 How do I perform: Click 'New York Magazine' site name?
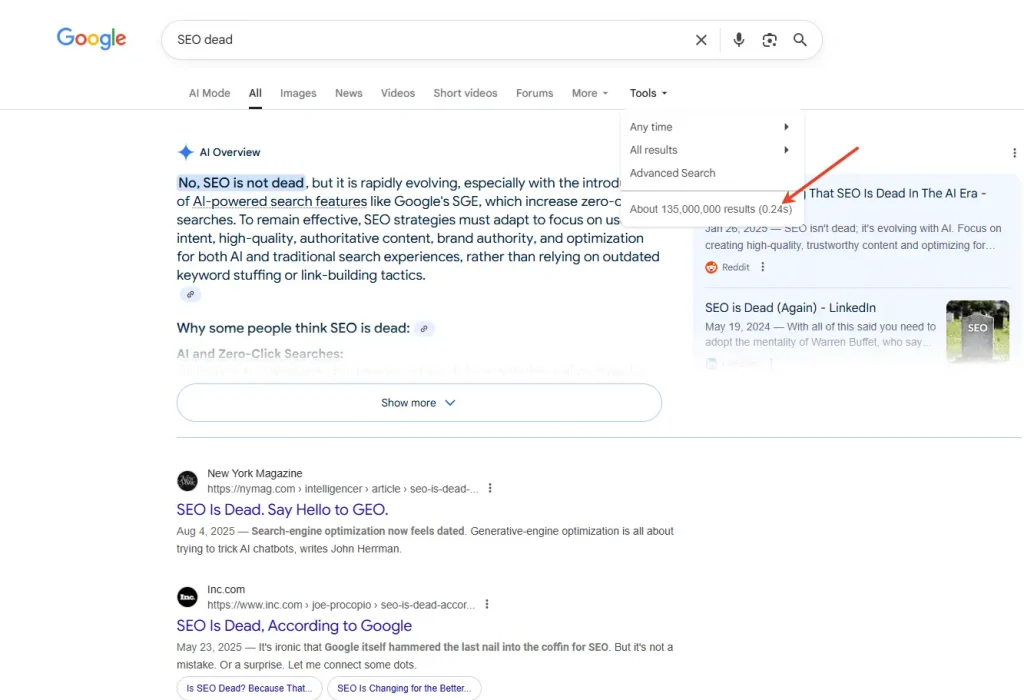pos(255,473)
